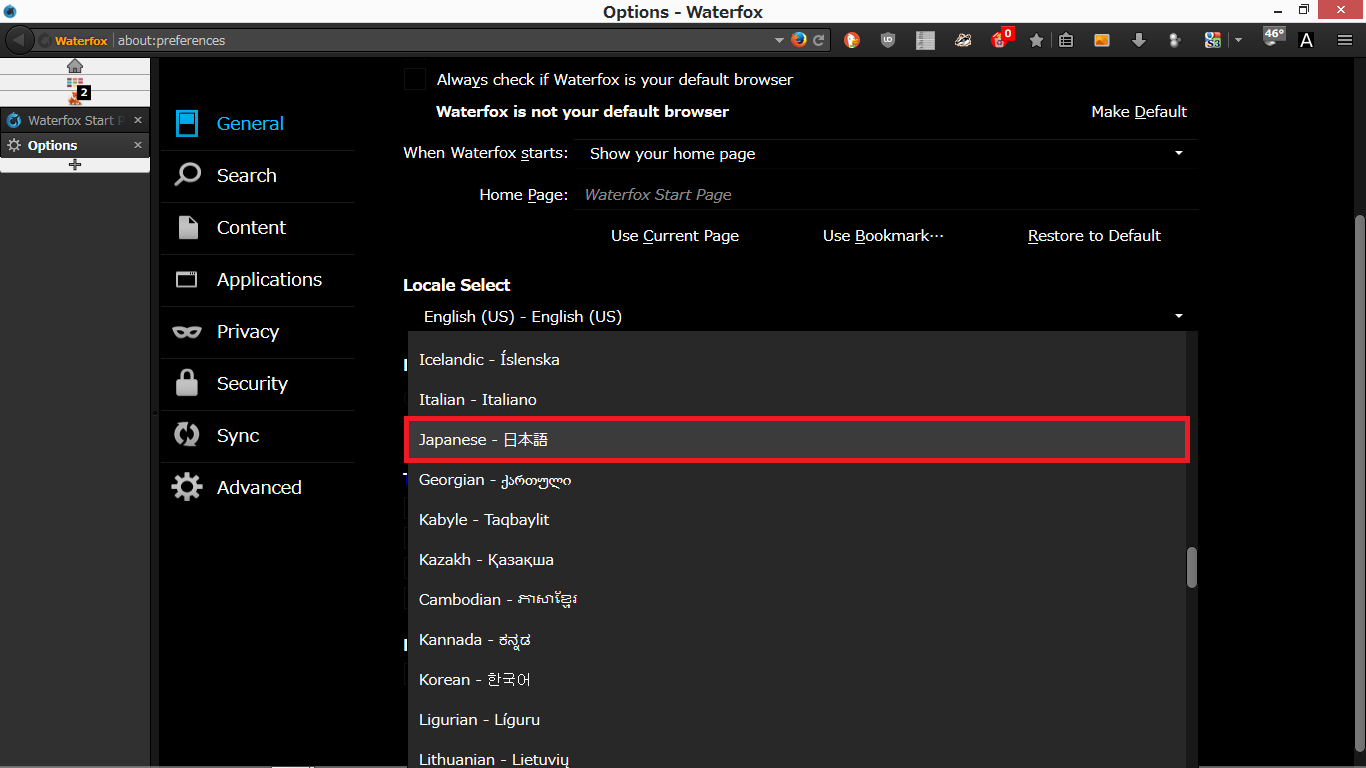Click the reload icon in the address bar
The height and width of the screenshot is (768, 1366).
(819, 40)
